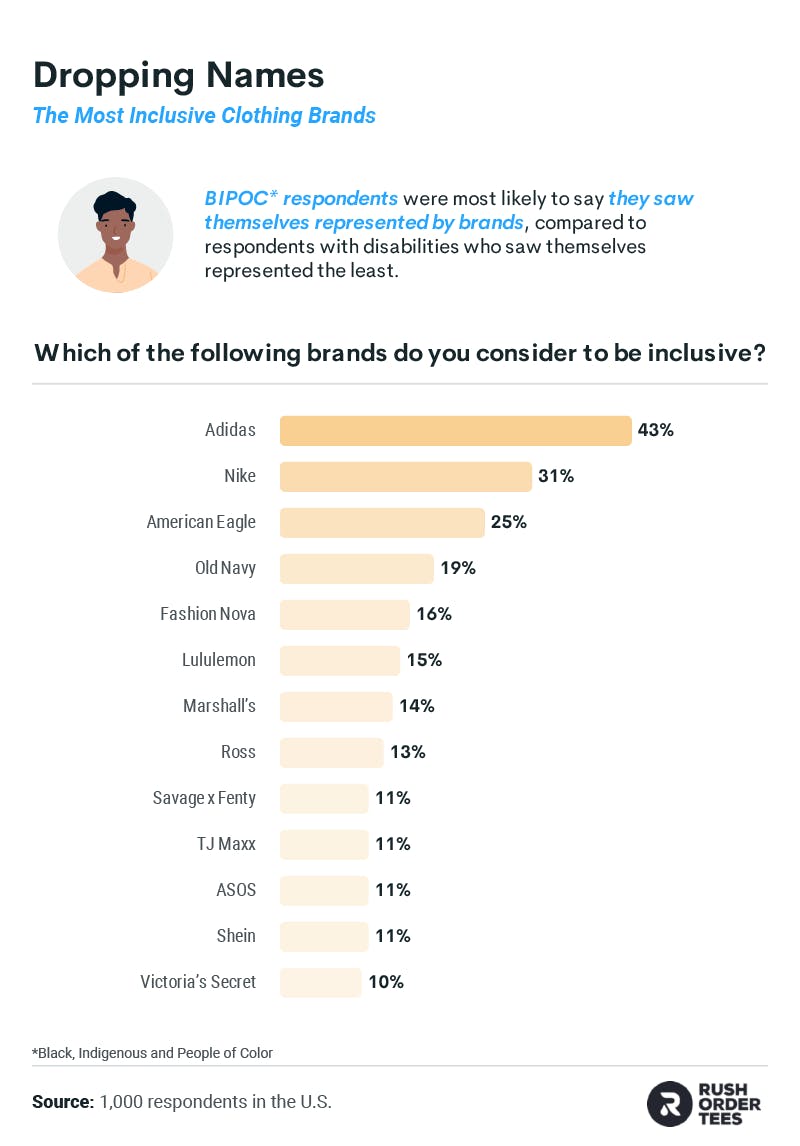This screenshot has width=800, height=1146.
Task: Click the Marshall's brand label
Action: [x=219, y=706]
